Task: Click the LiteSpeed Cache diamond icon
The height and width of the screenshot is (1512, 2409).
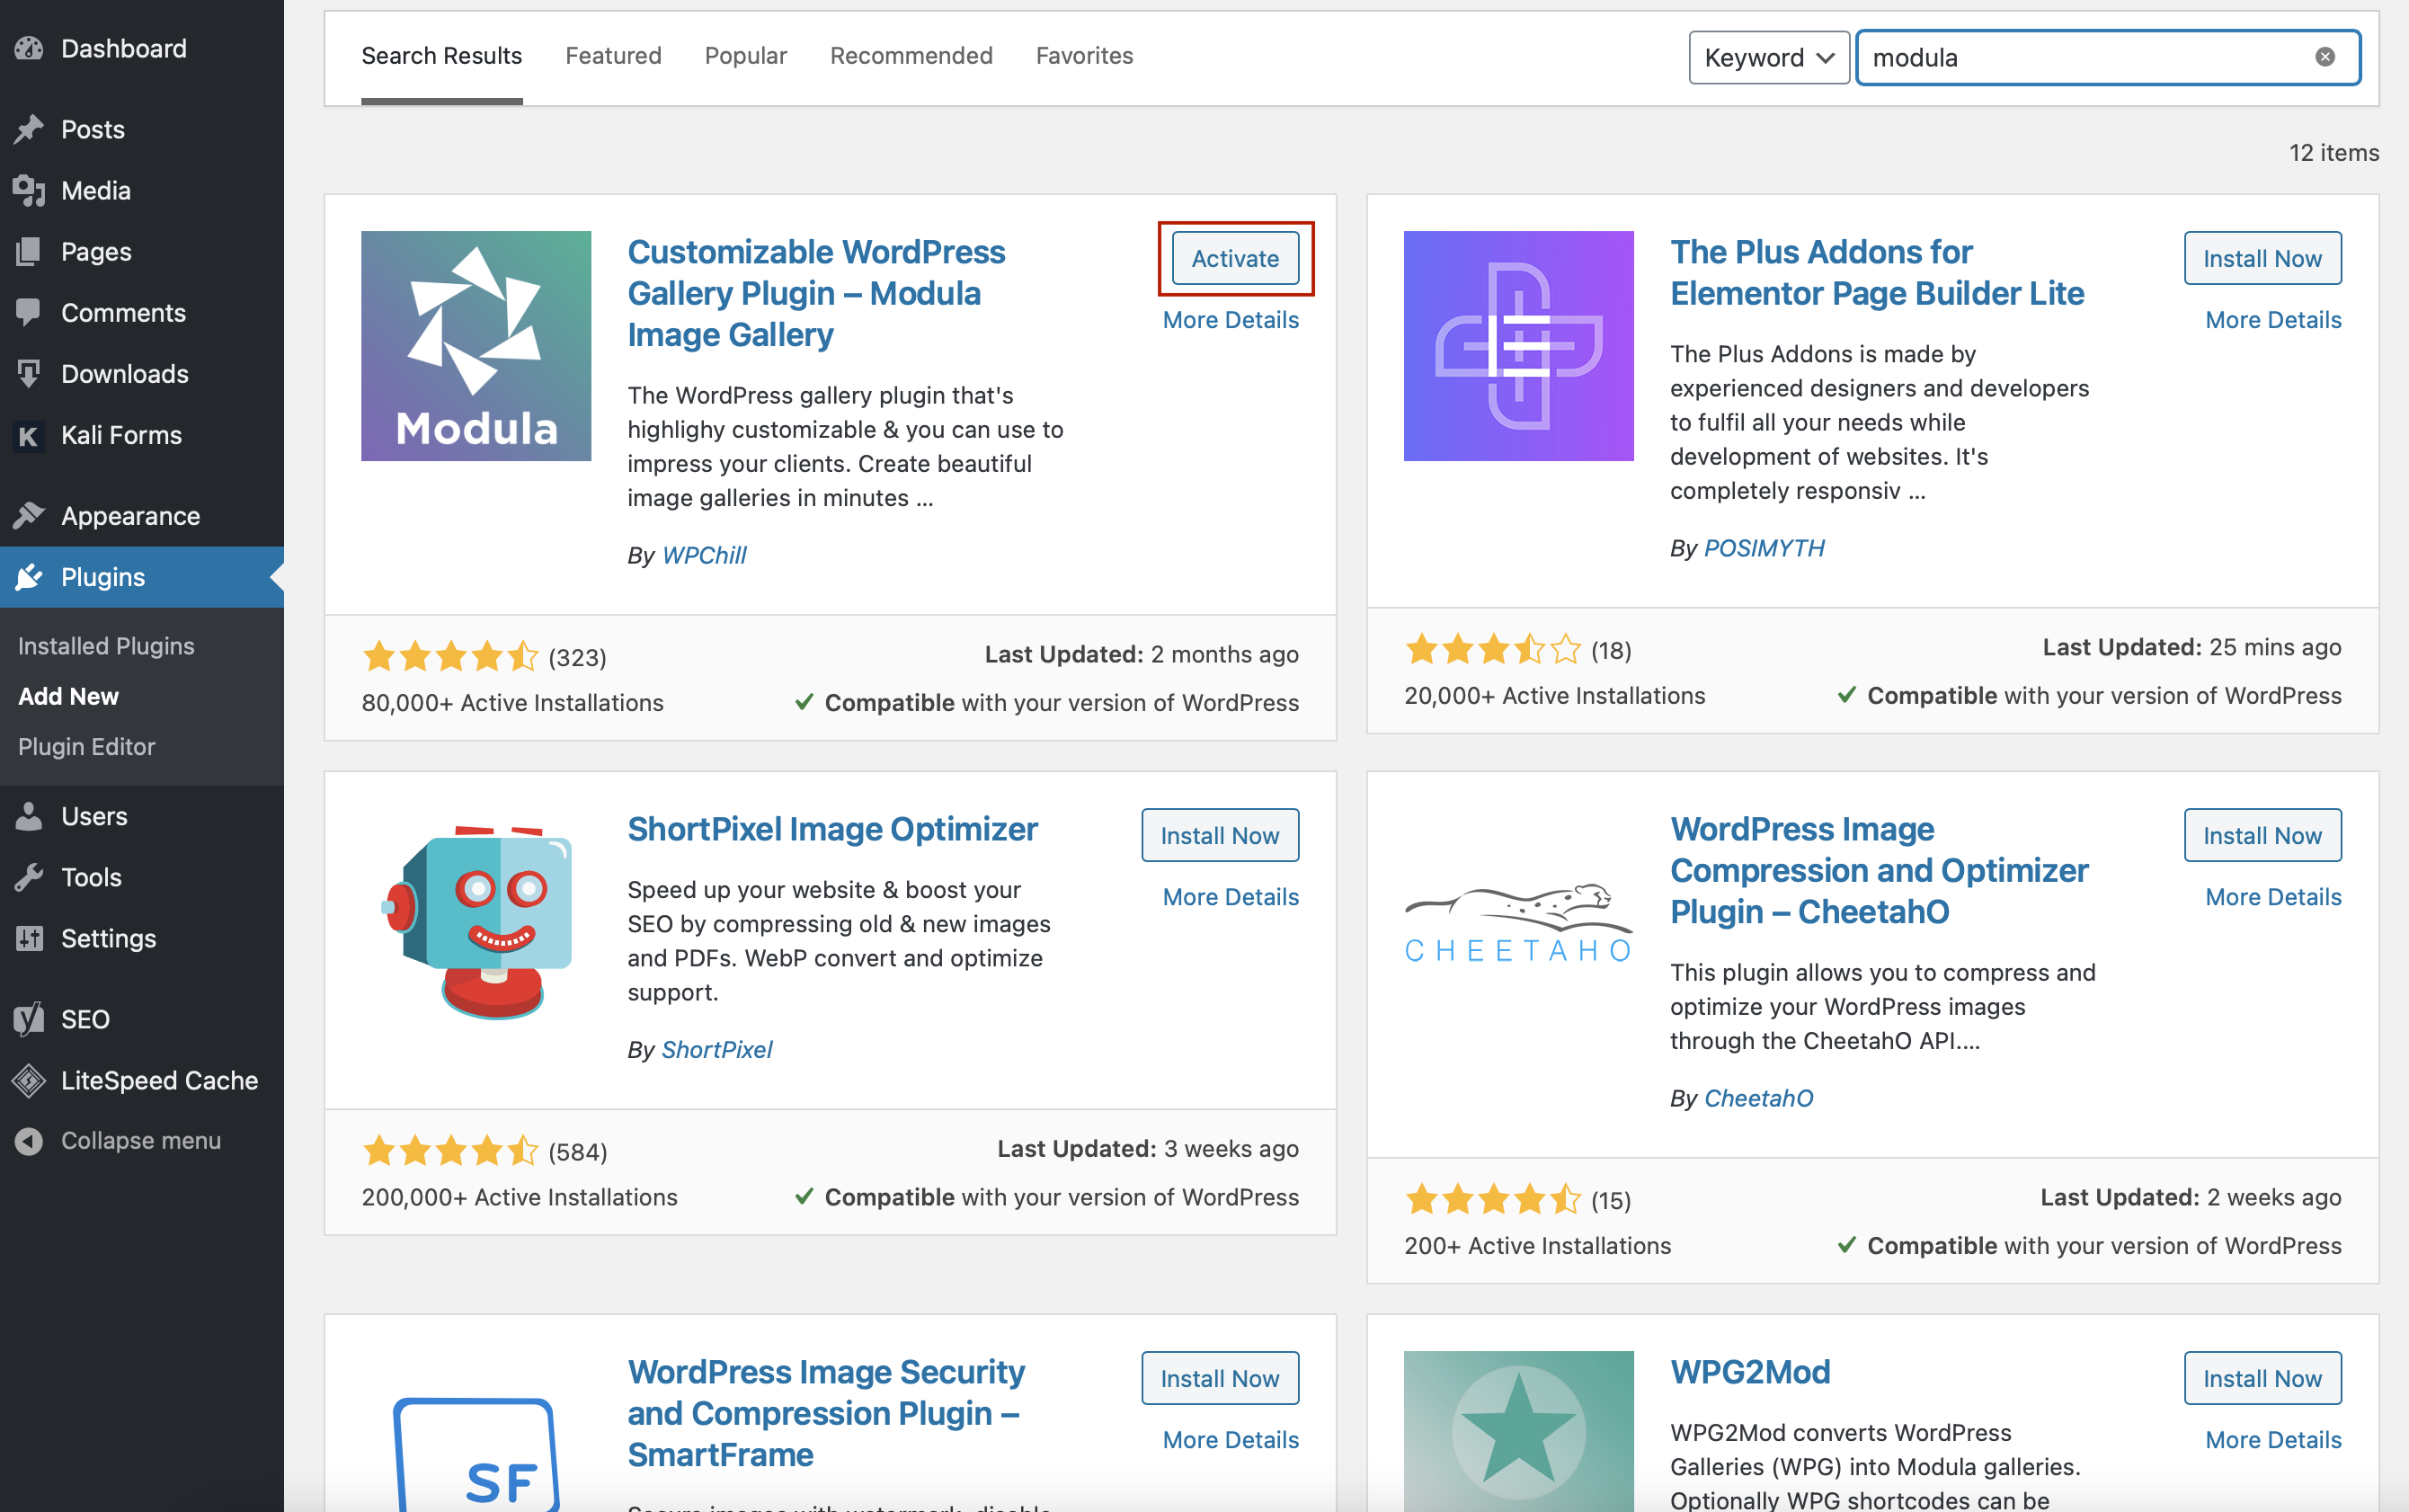Action: [29, 1080]
